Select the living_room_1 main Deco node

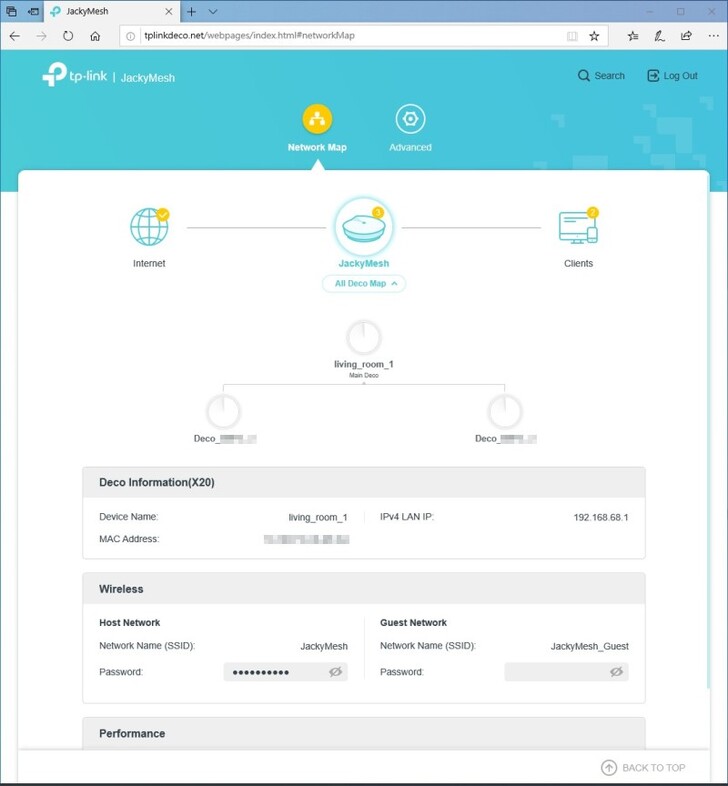click(364, 337)
